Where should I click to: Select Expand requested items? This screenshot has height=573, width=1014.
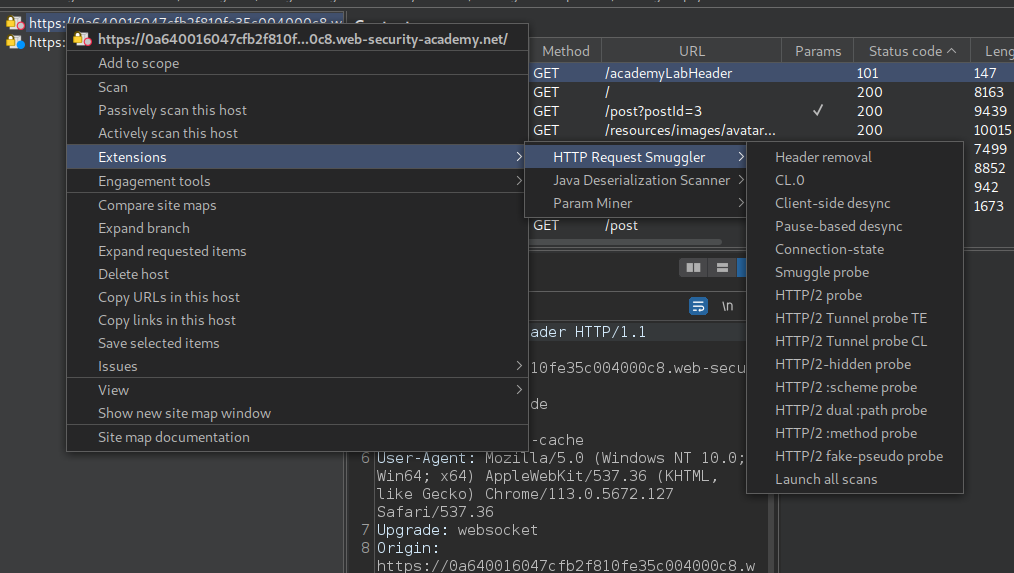[x=297, y=251]
